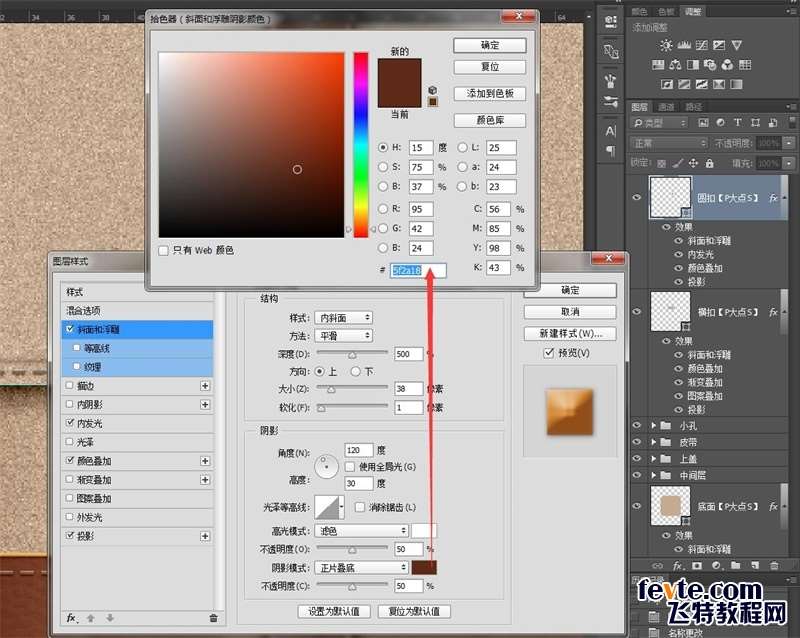This screenshot has height=638, width=800.
Task: Lock all with the padlock icon
Action: (x=709, y=163)
